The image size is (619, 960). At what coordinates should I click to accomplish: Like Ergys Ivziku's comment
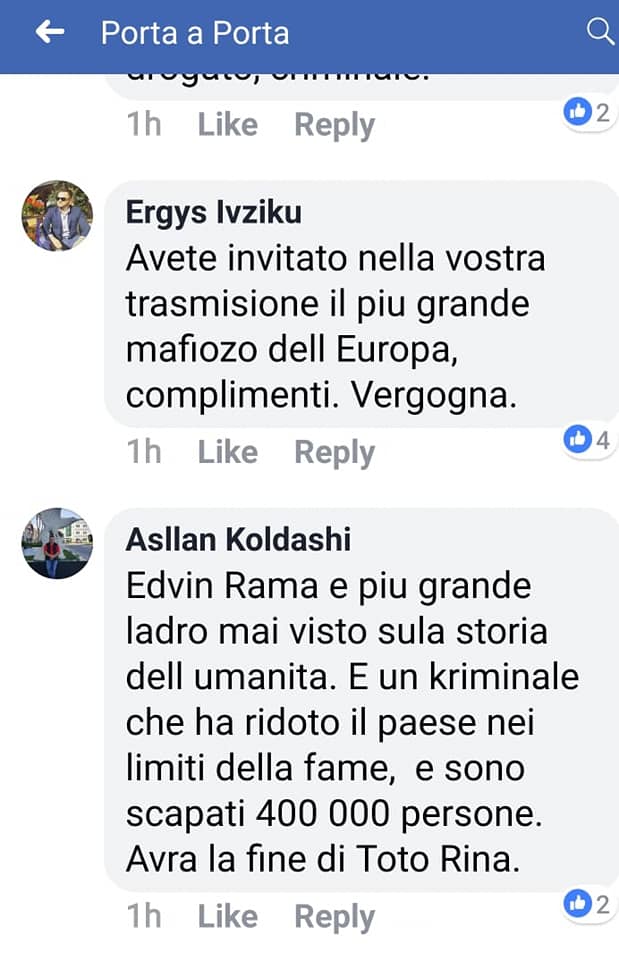[x=228, y=452]
